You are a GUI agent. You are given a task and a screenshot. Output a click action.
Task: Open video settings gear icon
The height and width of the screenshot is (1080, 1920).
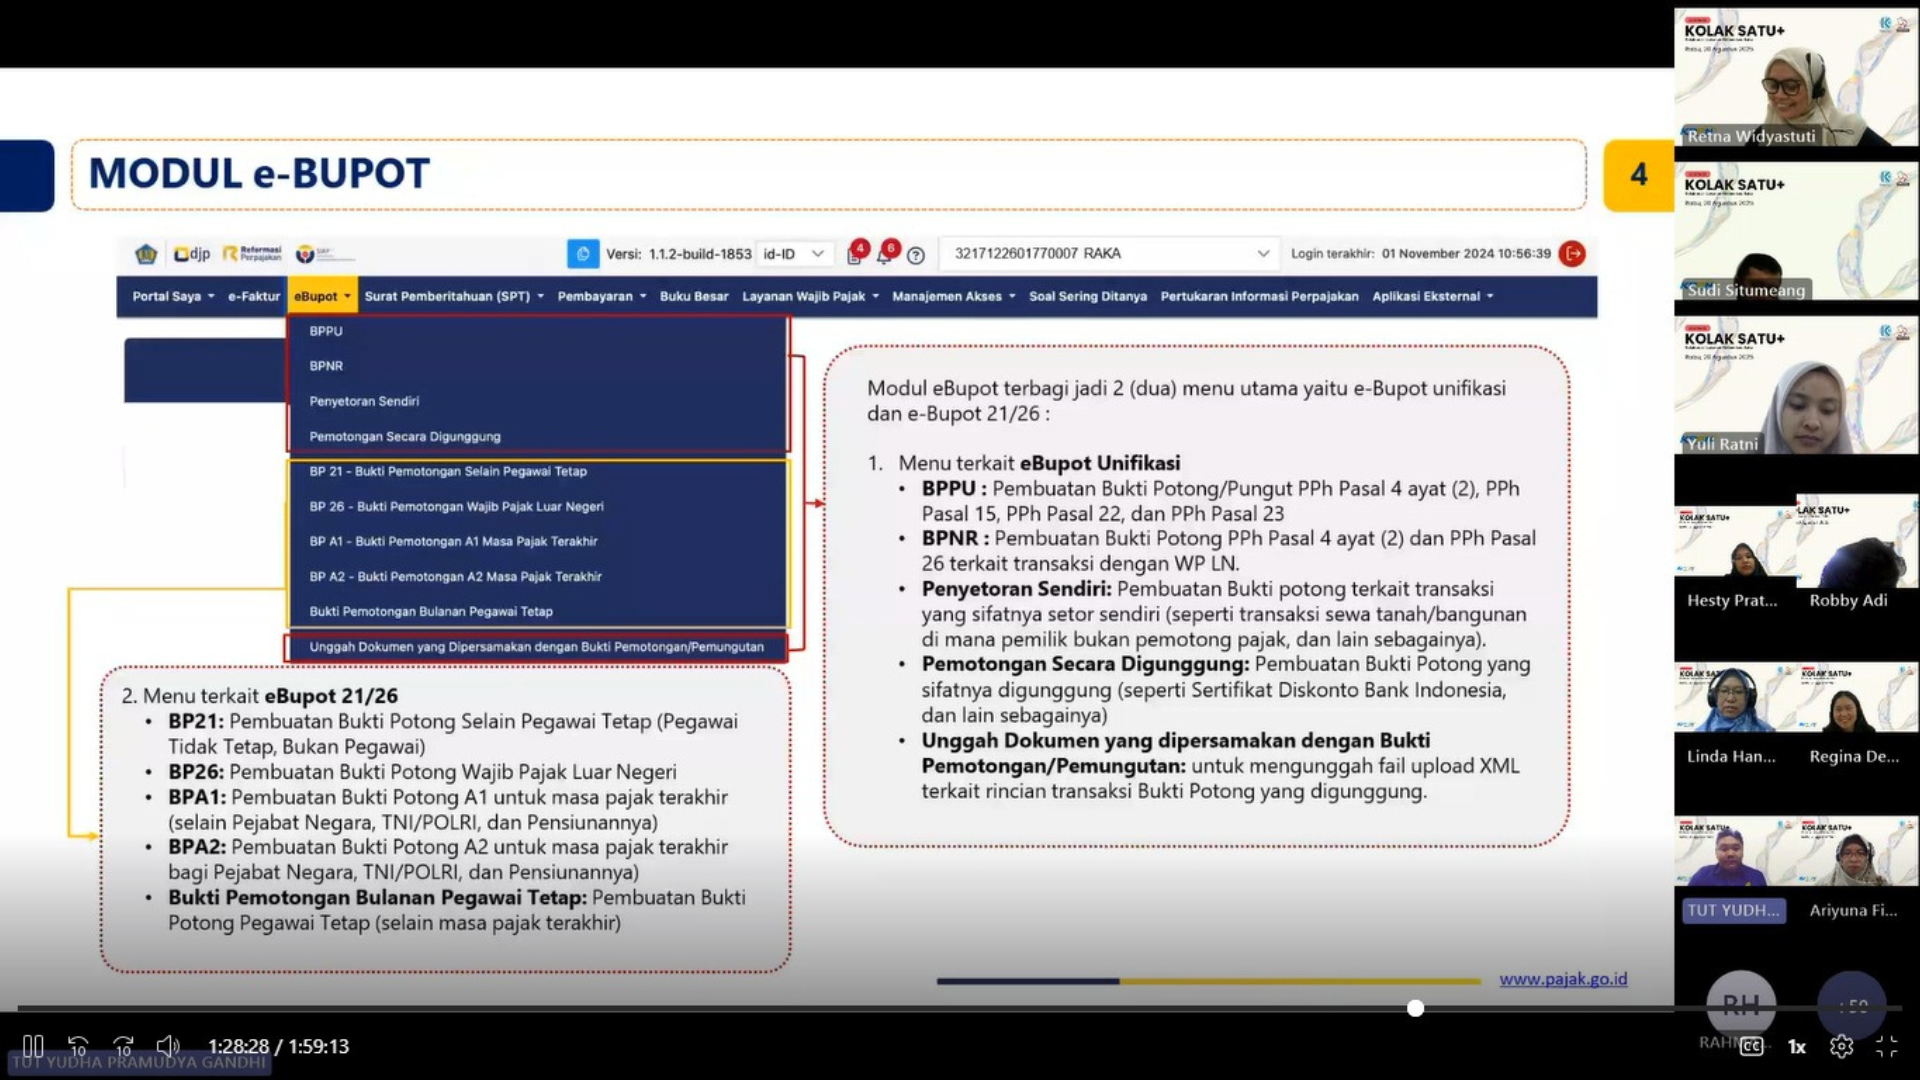[1841, 1046]
